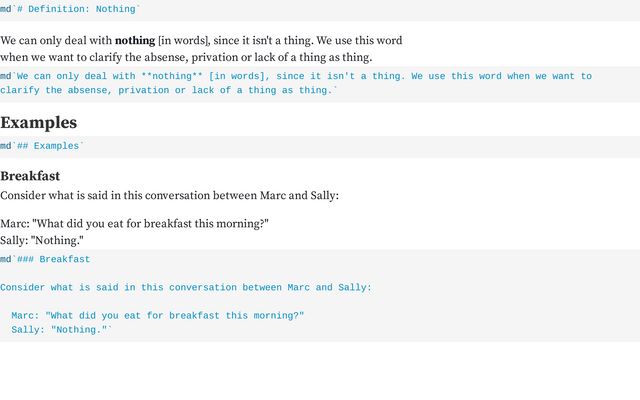Image resolution: width=640 pixels, height=400 pixels.
Task: Click the blue code line starting 'Sally:'
Action: pos(61,330)
